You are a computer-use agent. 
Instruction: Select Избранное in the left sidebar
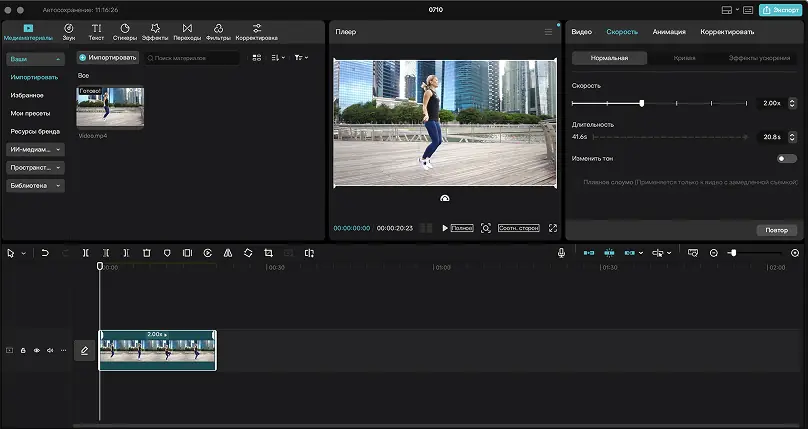[x=27, y=95]
